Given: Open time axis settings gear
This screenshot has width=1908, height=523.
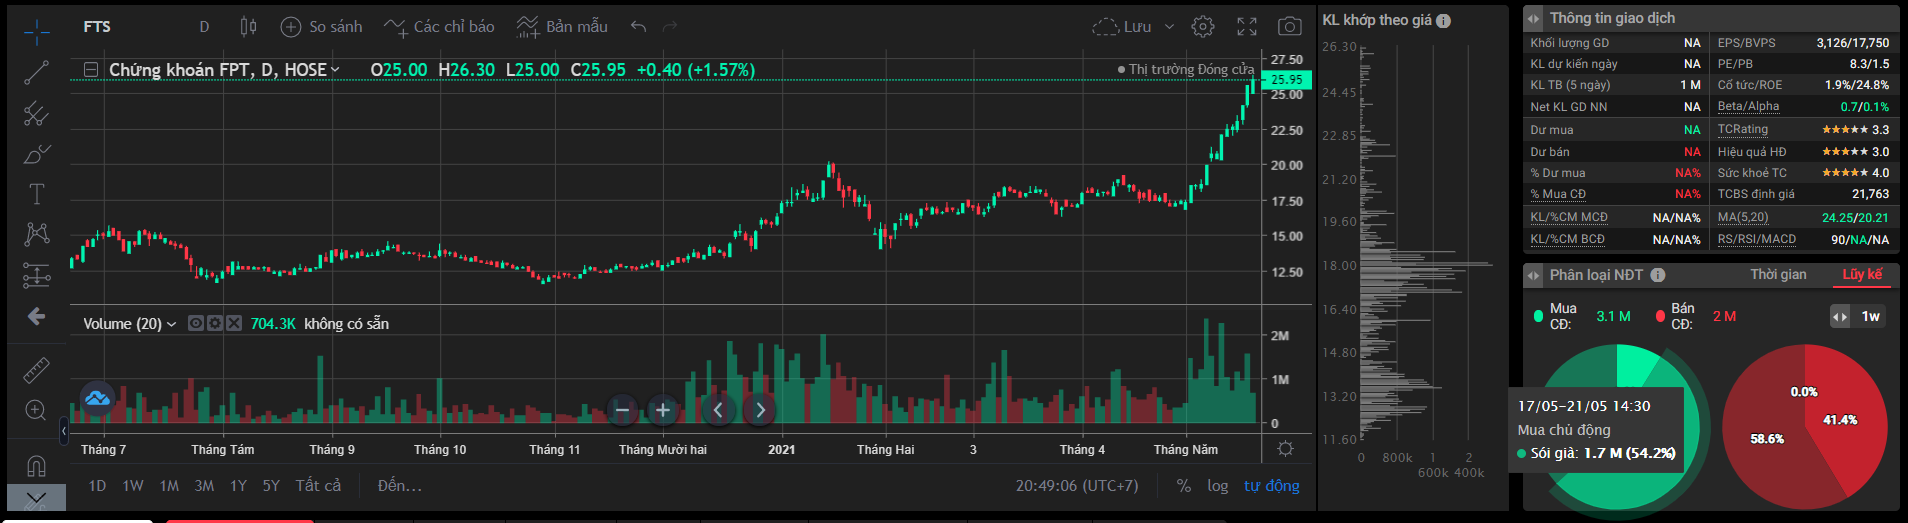Looking at the screenshot, I should click(1286, 449).
